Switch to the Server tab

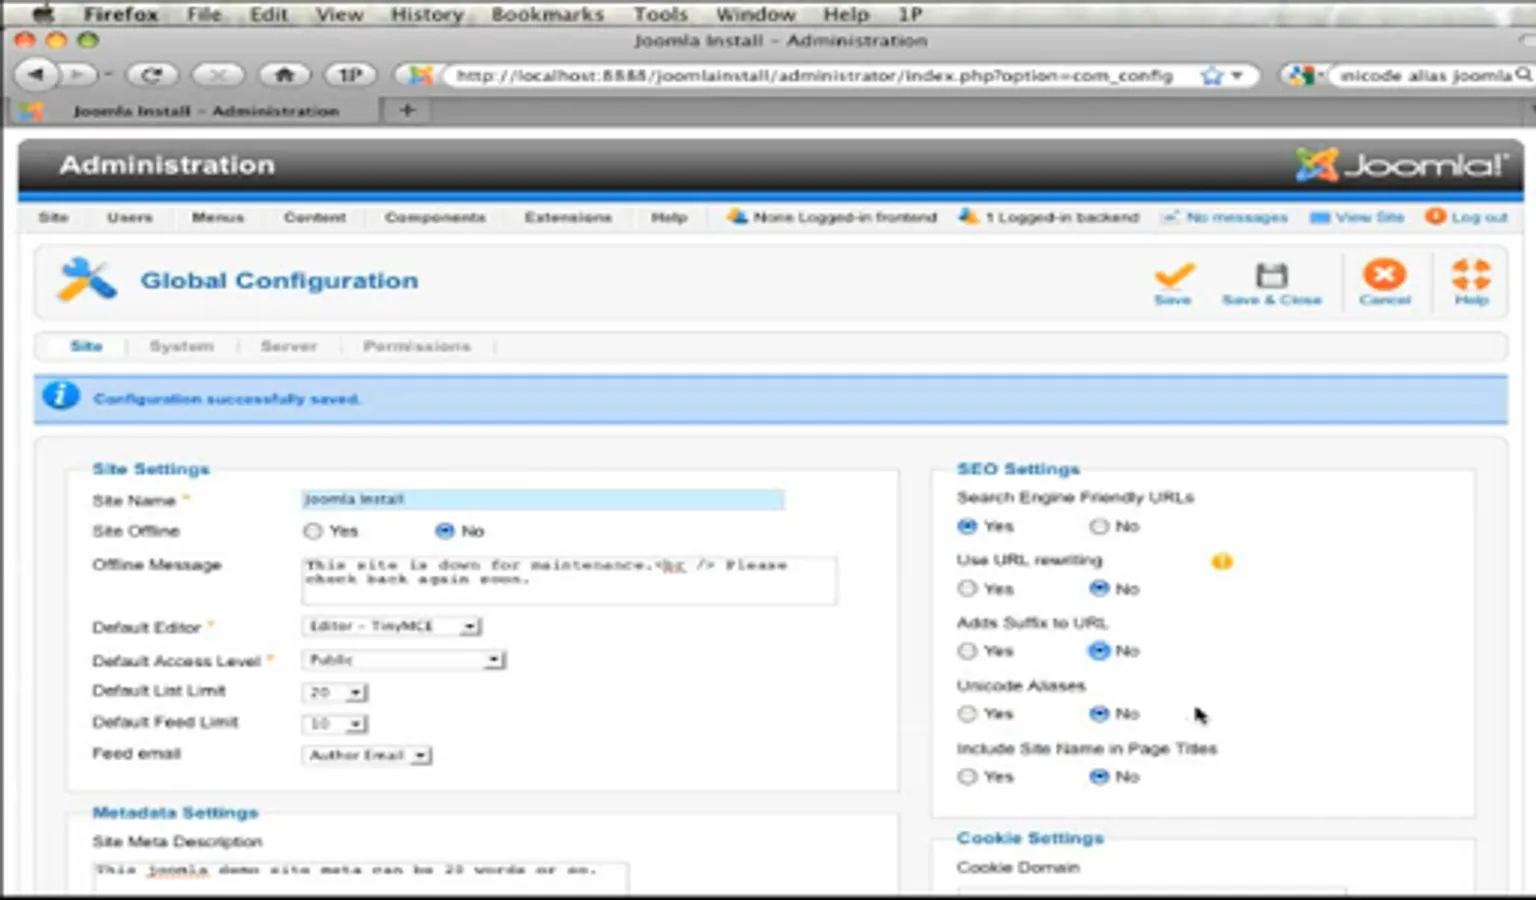pos(289,346)
